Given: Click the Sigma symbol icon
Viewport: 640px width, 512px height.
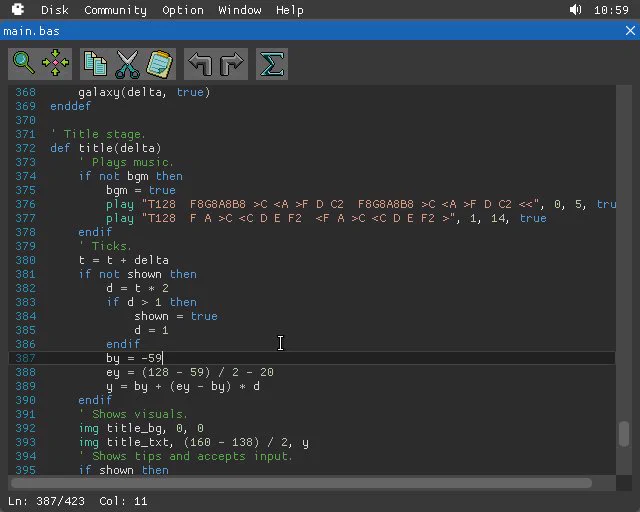Looking at the screenshot, I should 272,64.
